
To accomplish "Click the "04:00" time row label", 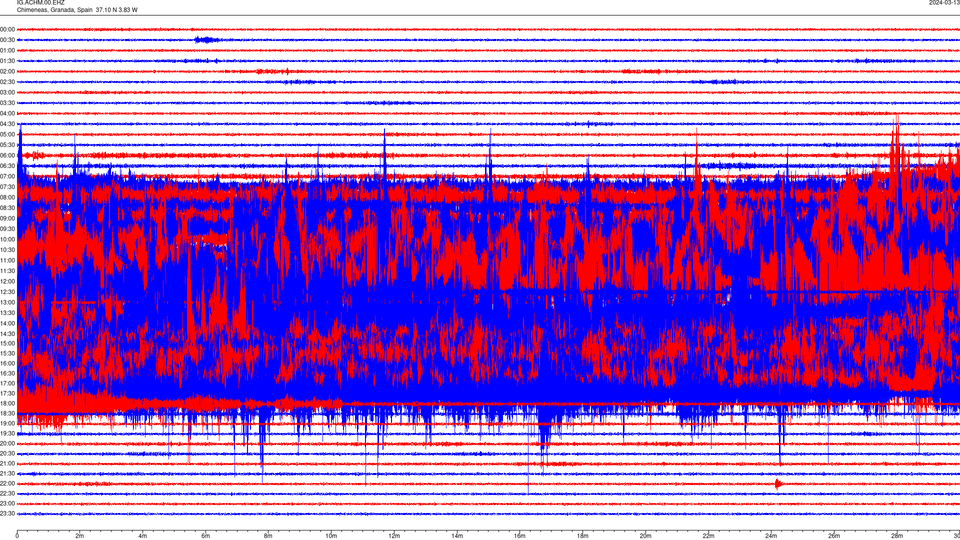I will coord(7,113).
